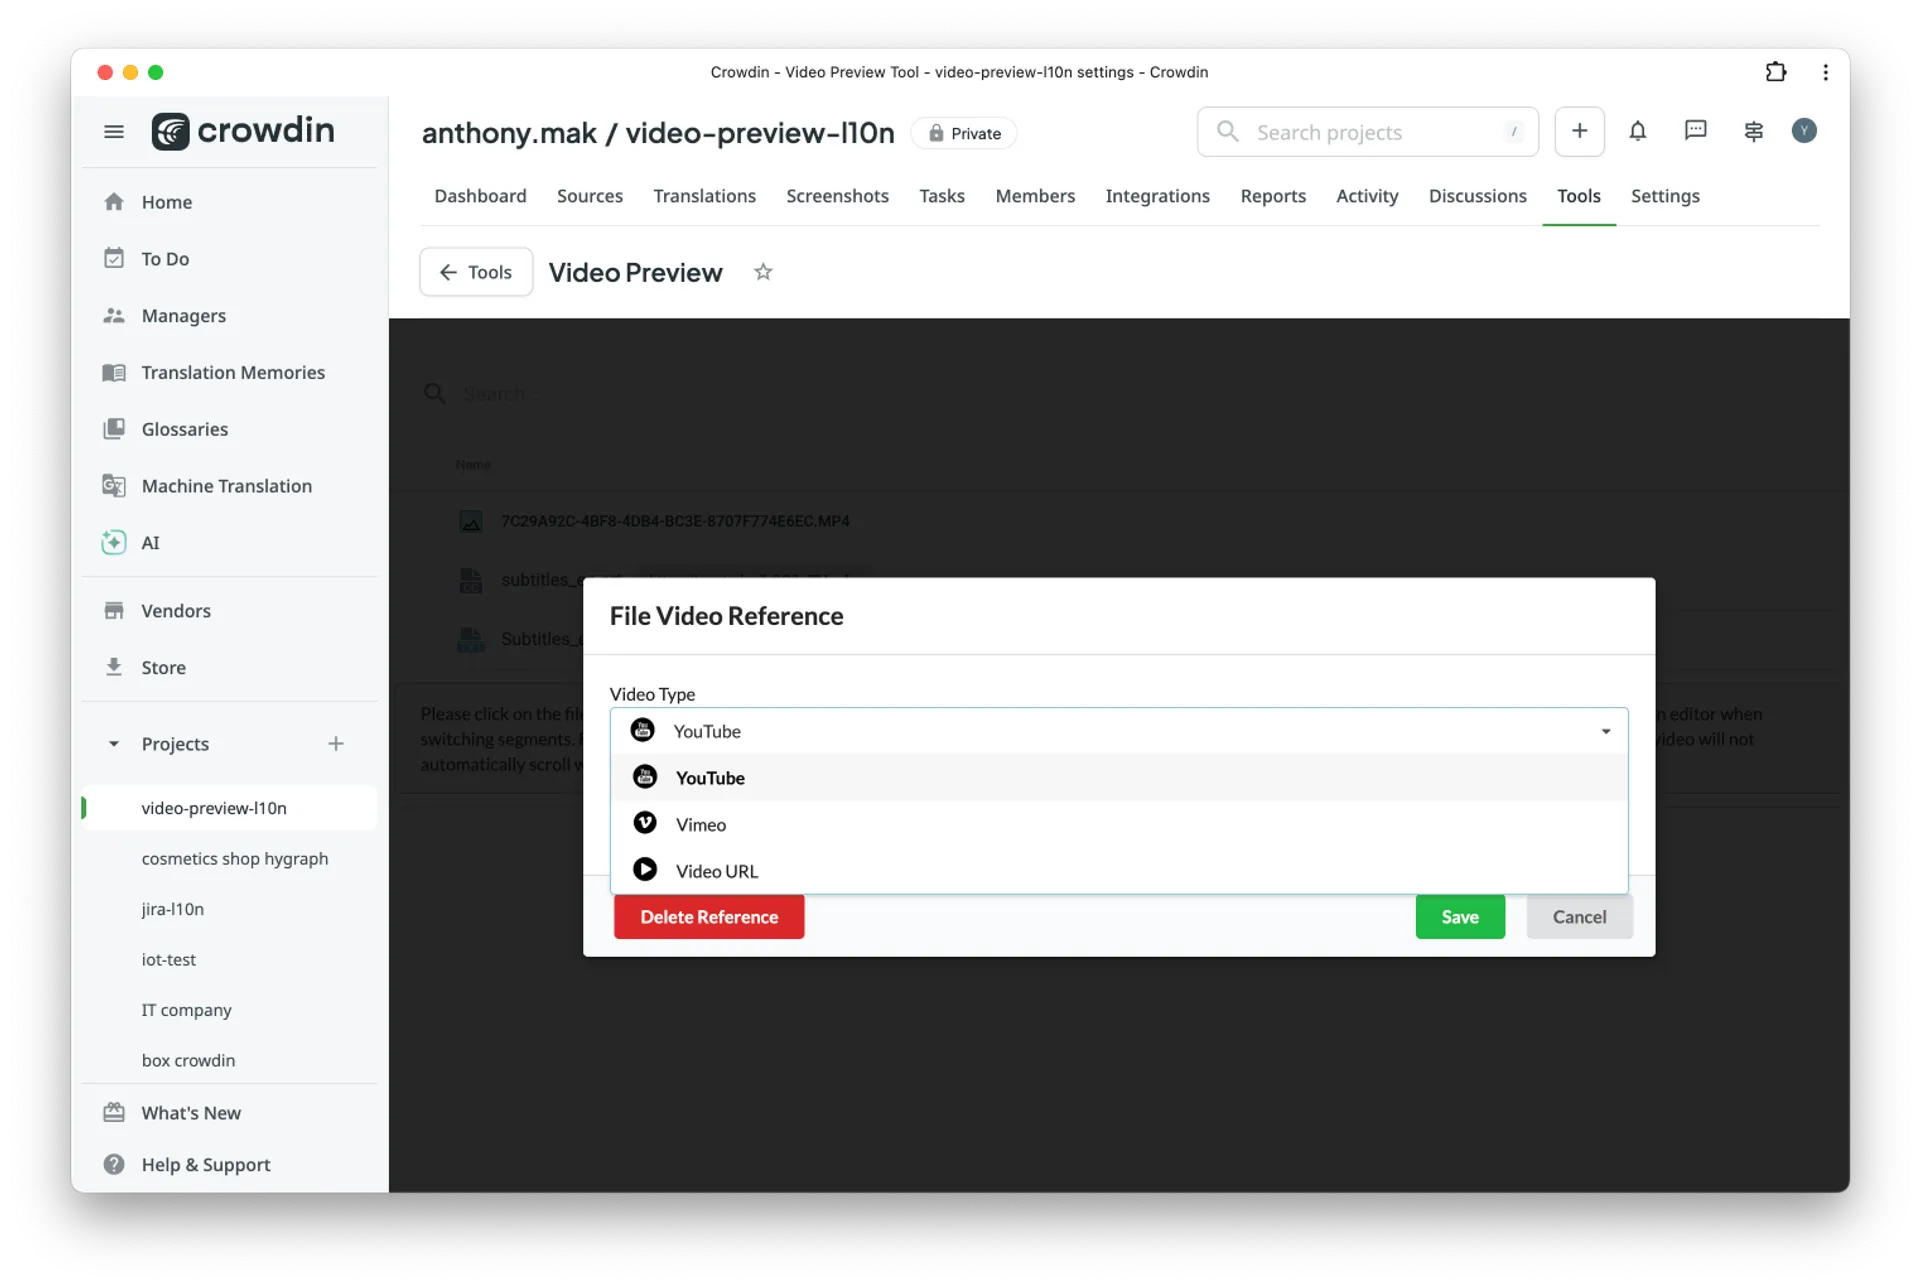Click the Tools tab
This screenshot has height=1285, width=1920.
point(1579,196)
